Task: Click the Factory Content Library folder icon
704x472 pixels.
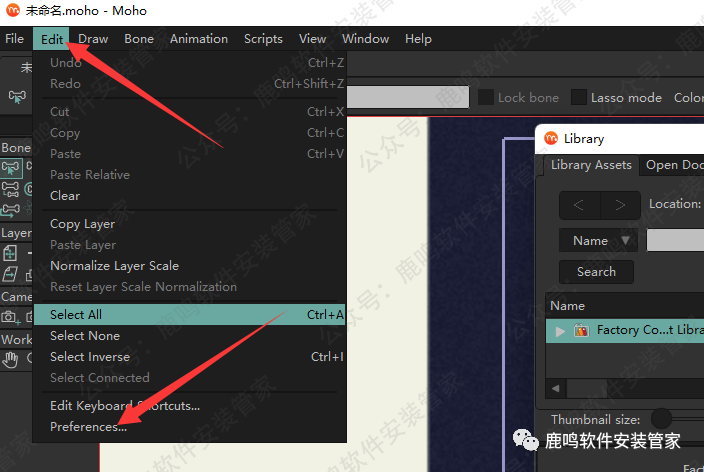Action: [x=581, y=331]
